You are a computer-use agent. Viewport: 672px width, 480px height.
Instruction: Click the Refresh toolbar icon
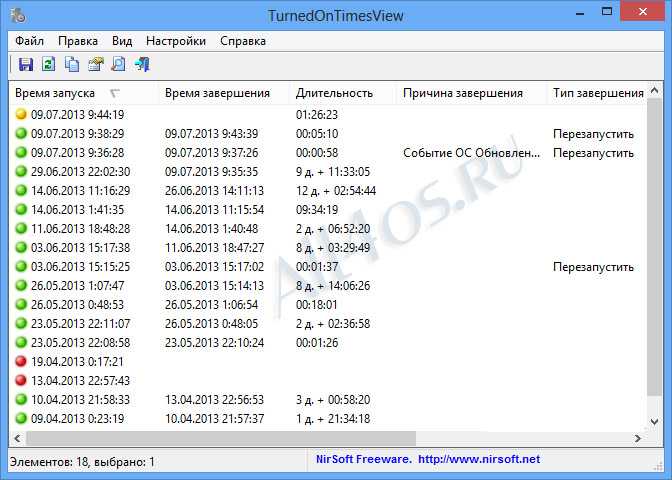pos(48,64)
